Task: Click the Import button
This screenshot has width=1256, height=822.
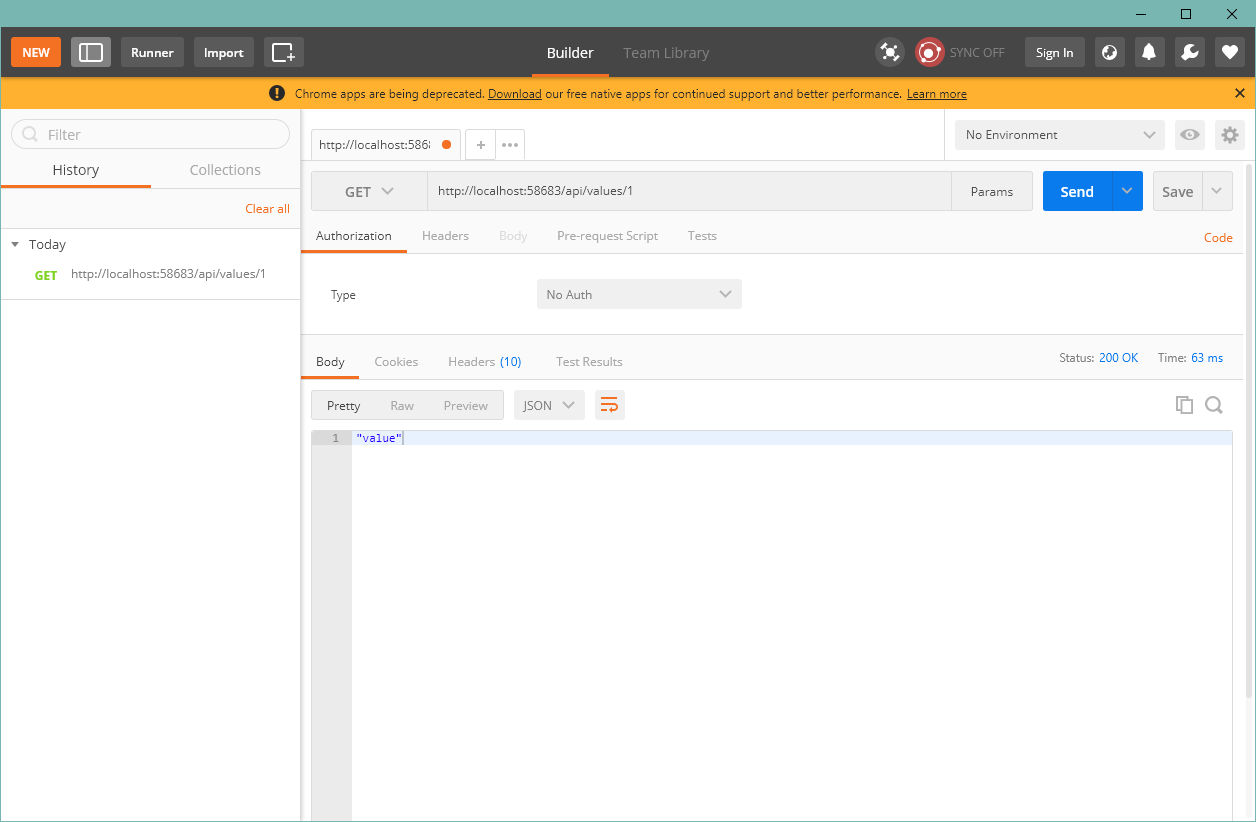Action: click(x=224, y=52)
